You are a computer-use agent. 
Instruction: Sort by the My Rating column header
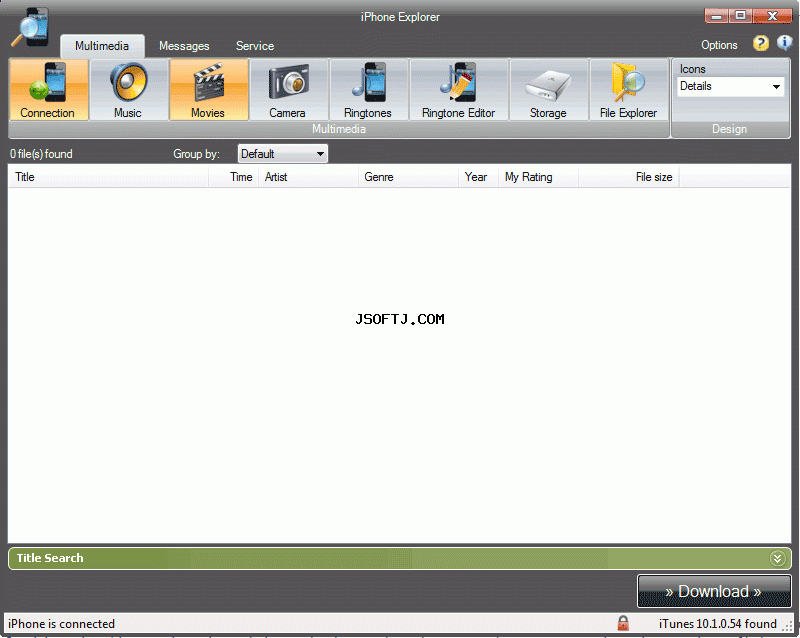[x=538, y=177]
